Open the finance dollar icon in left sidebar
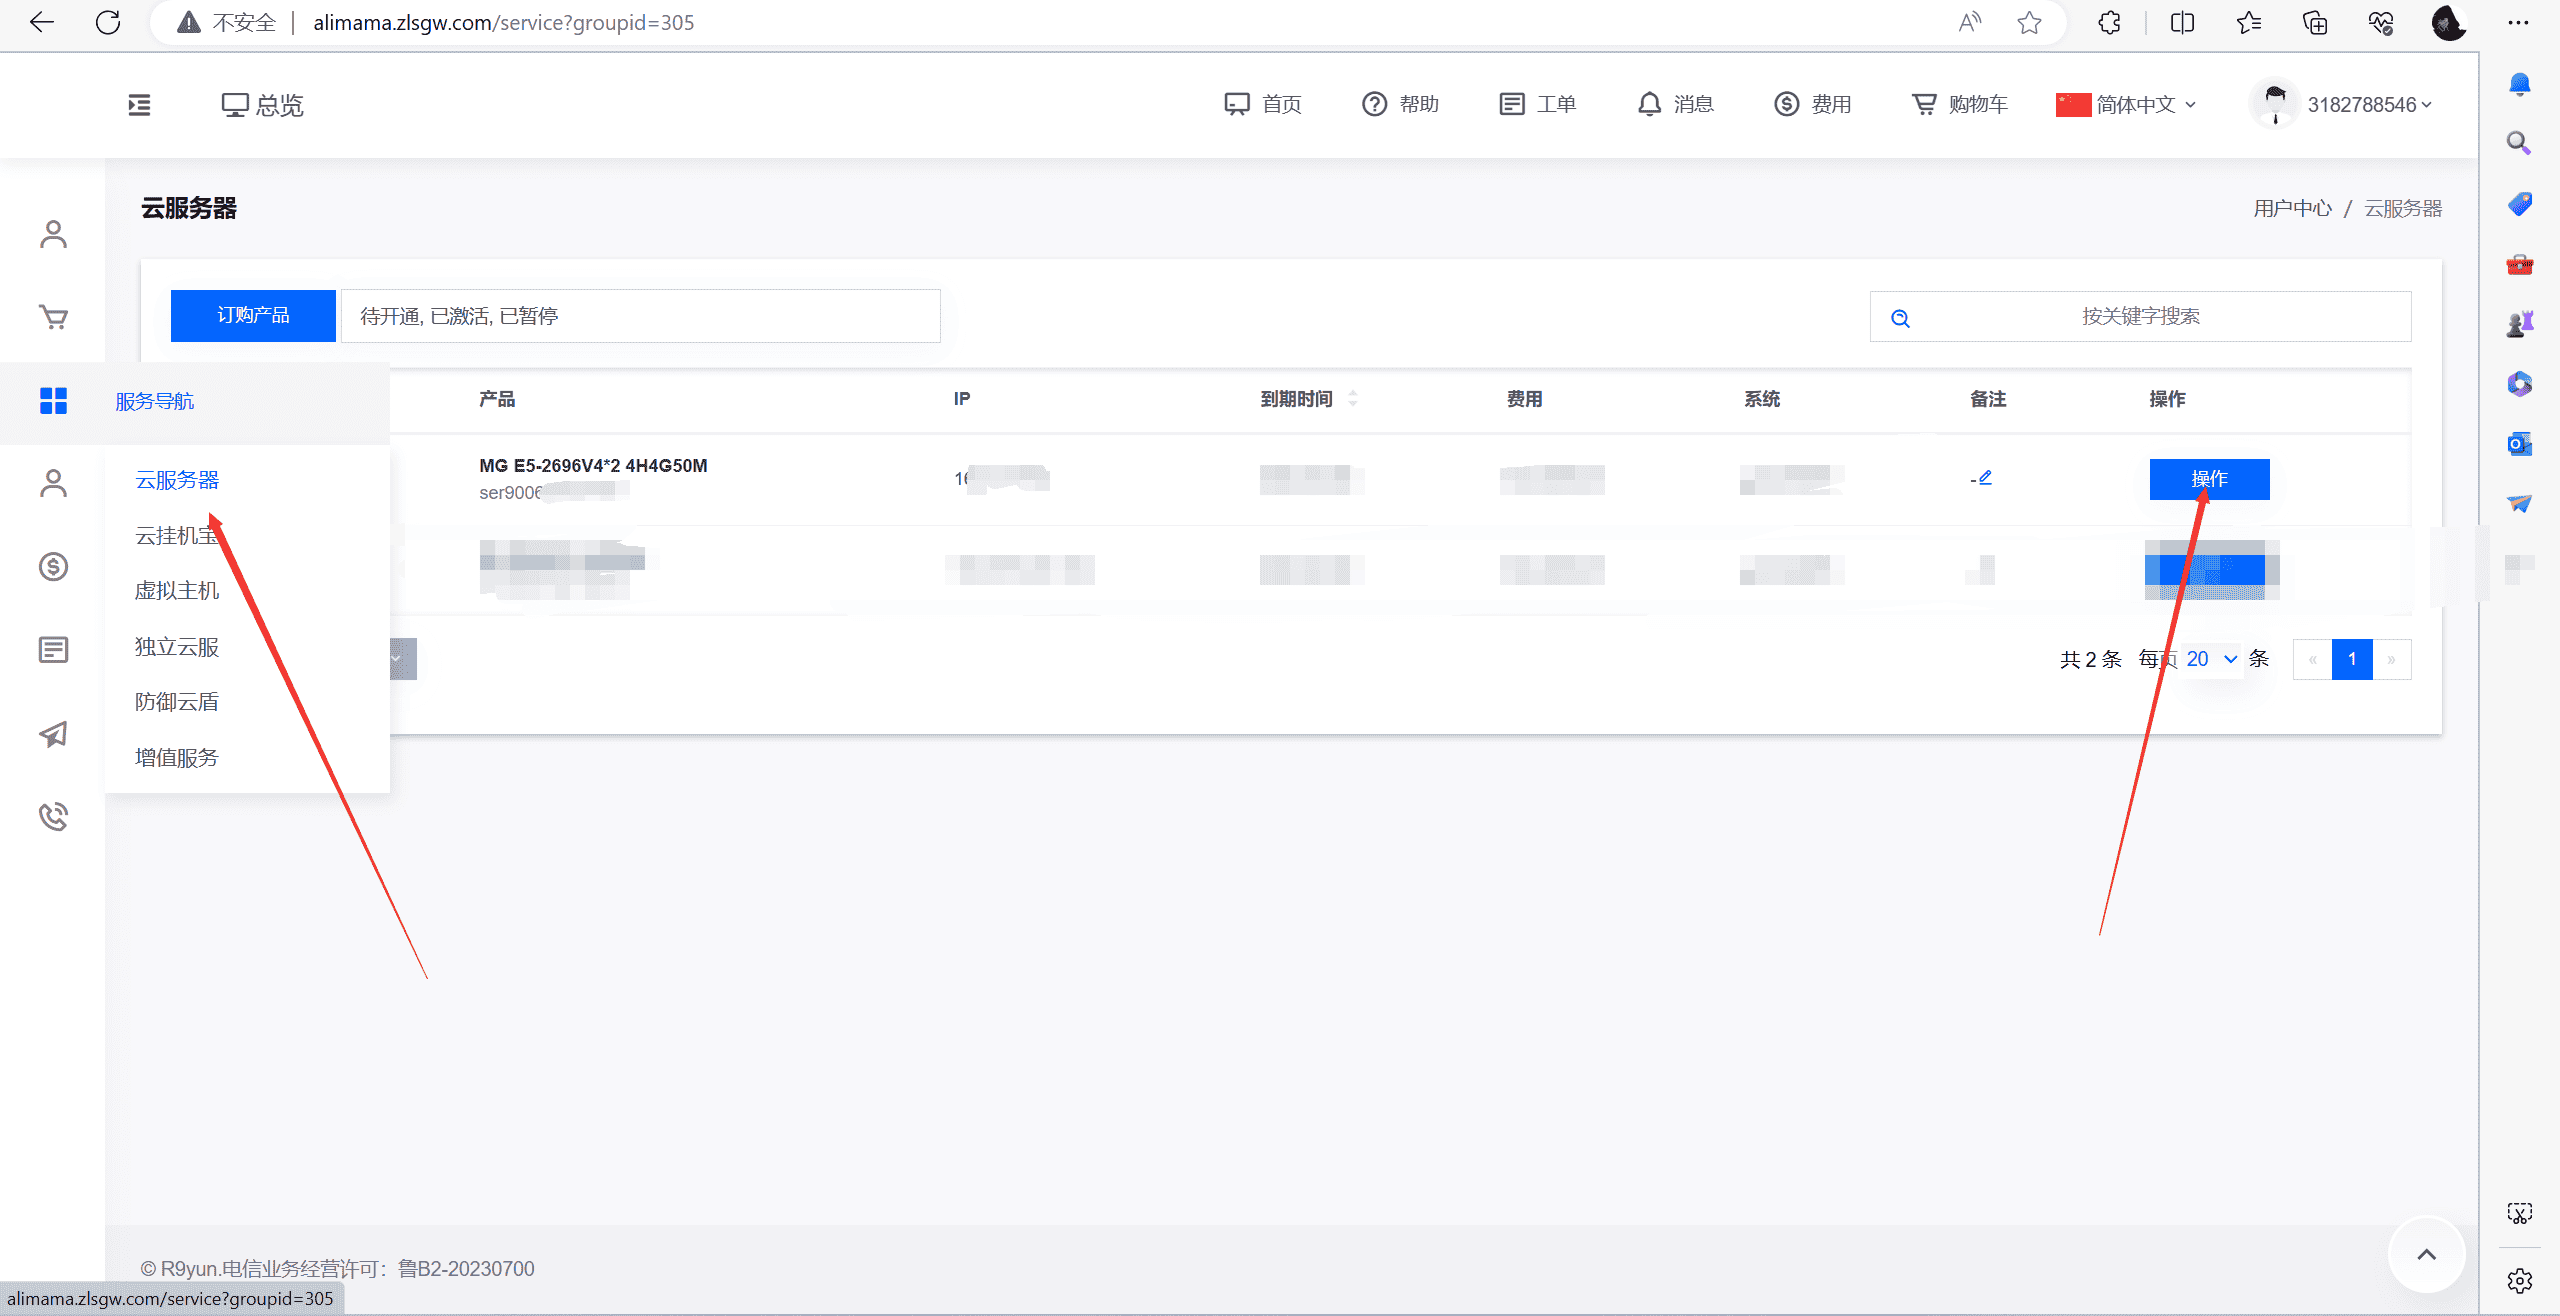 click(53, 567)
